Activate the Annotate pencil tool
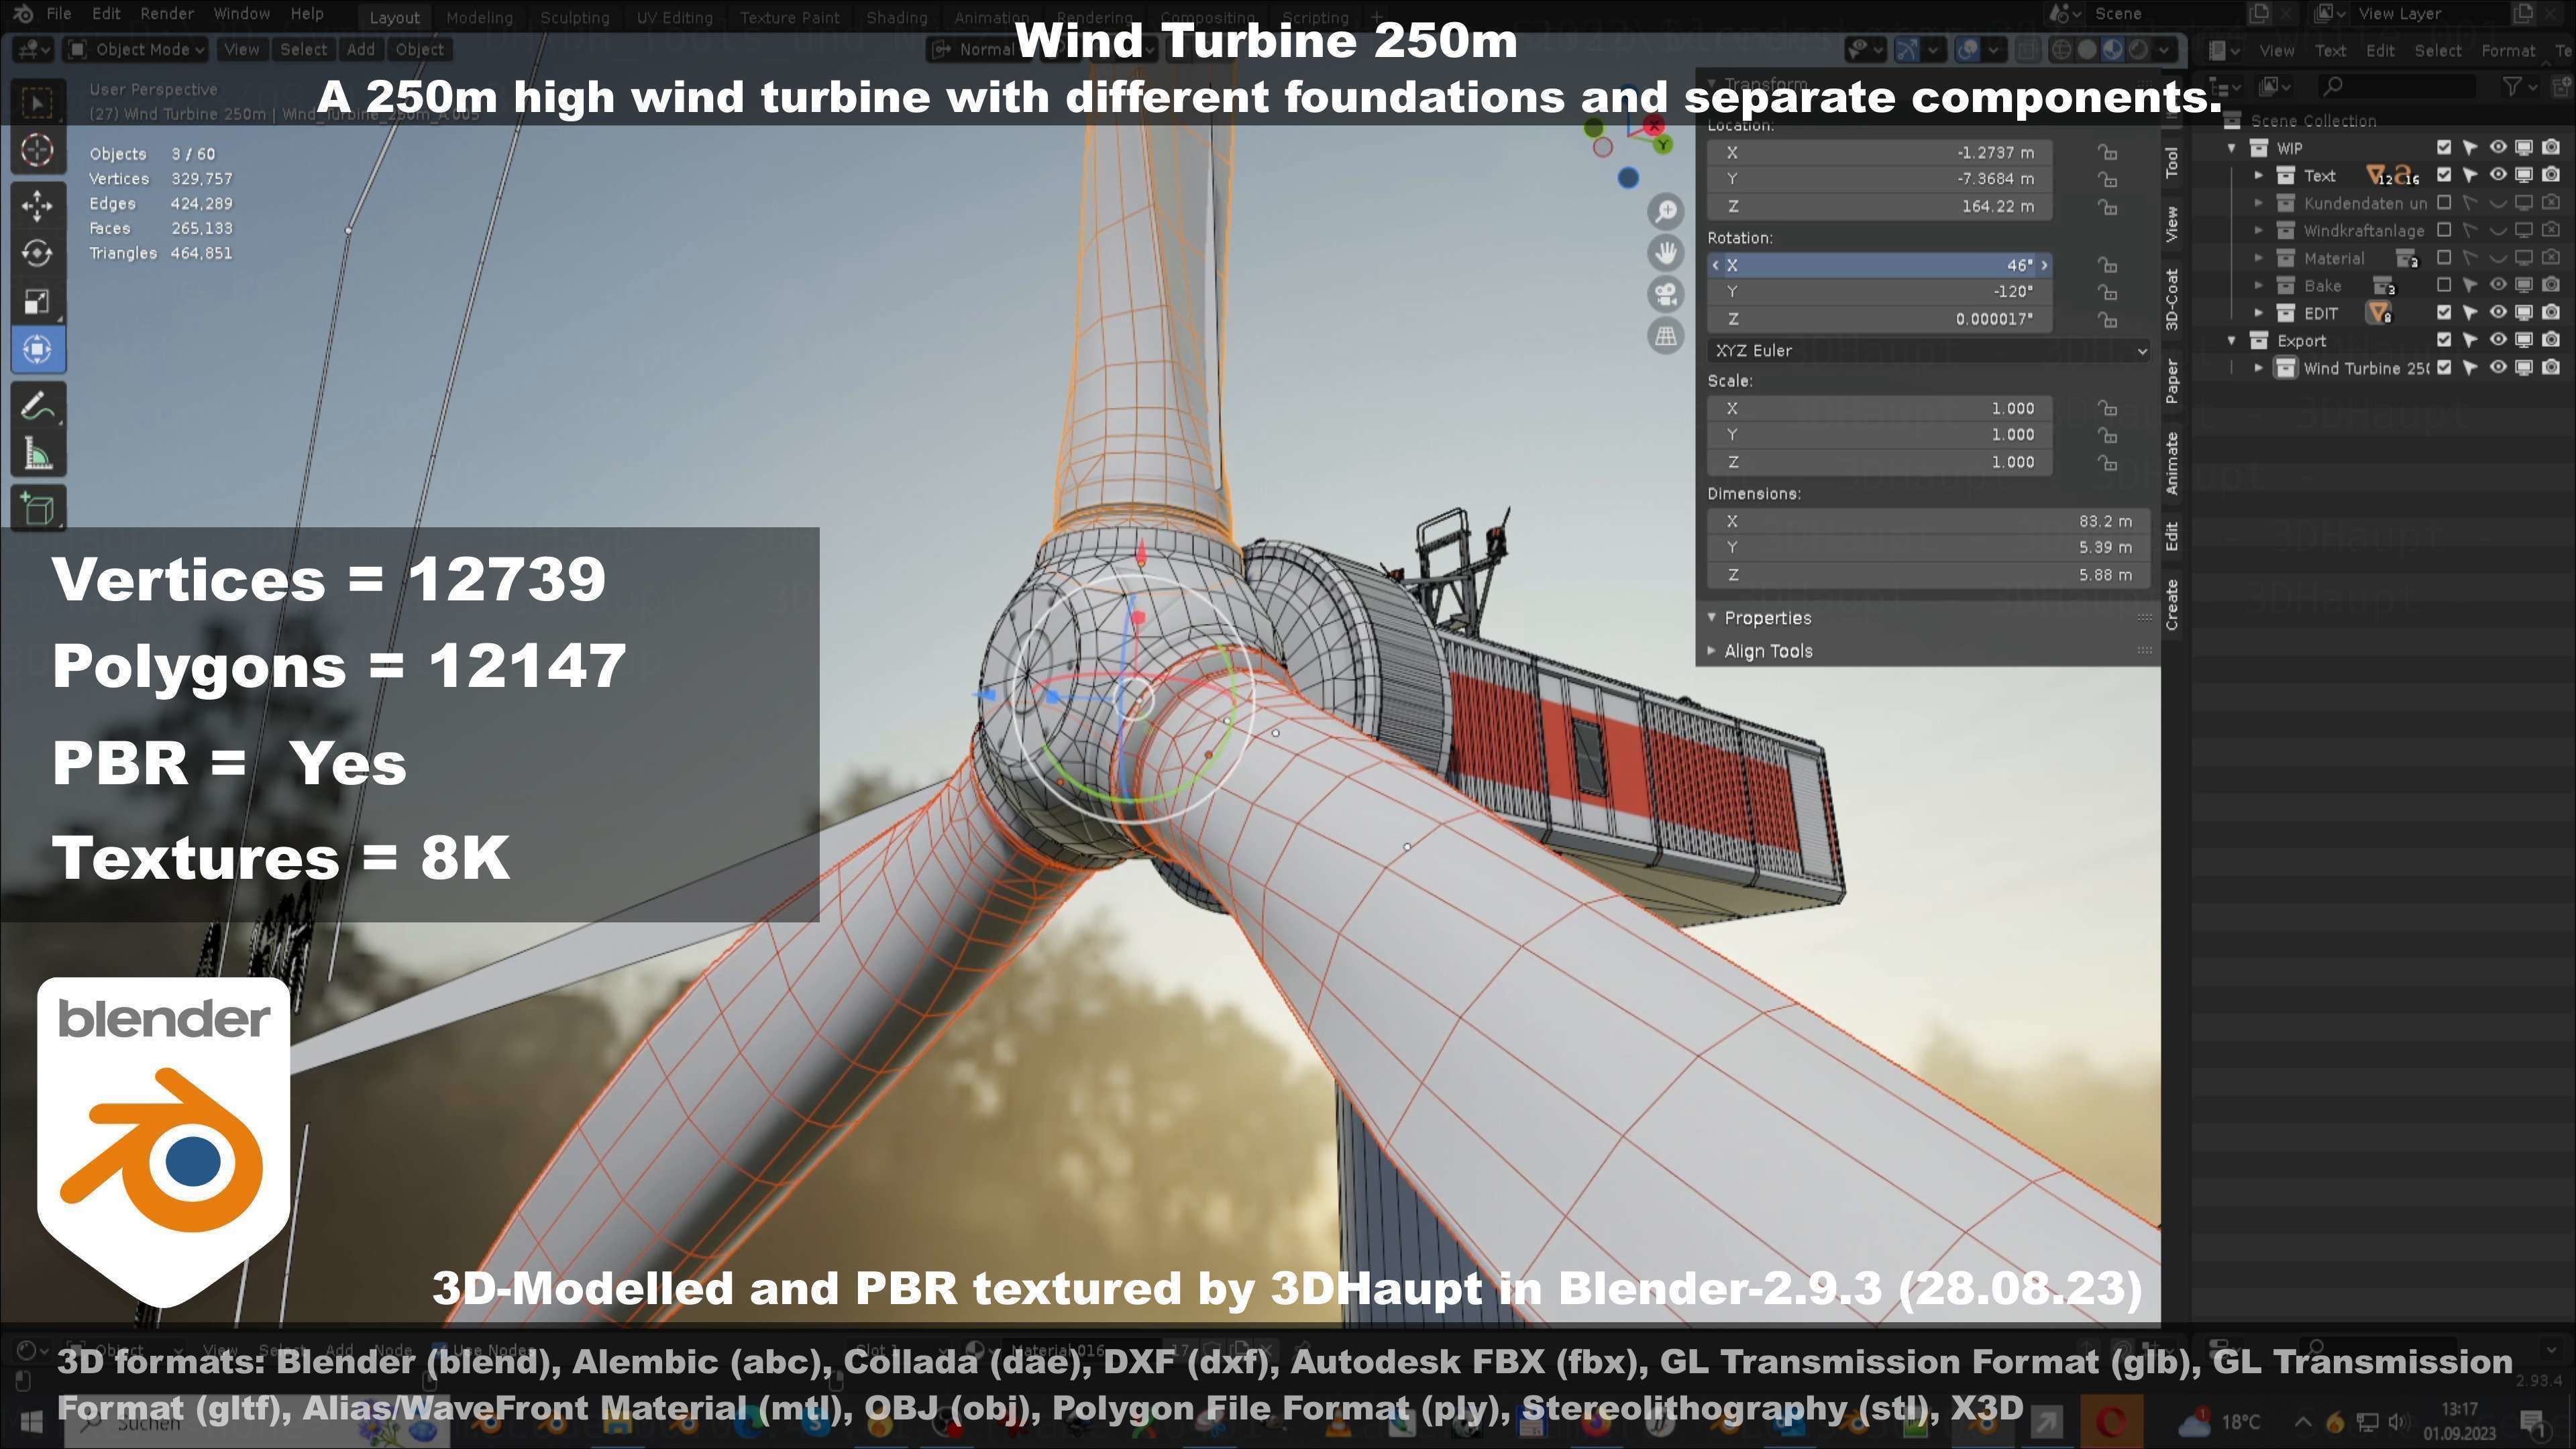 point(37,407)
